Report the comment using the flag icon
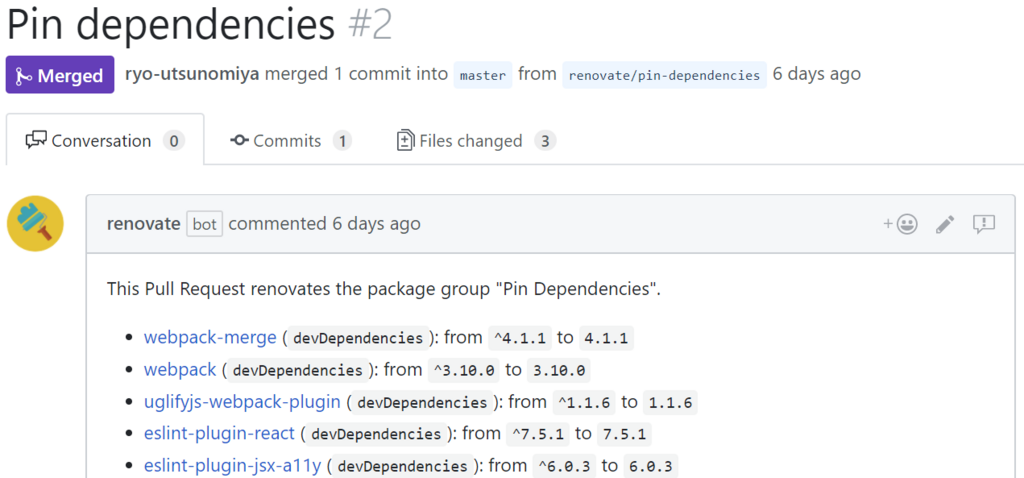Image resolution: width=1024 pixels, height=478 pixels. tap(984, 224)
